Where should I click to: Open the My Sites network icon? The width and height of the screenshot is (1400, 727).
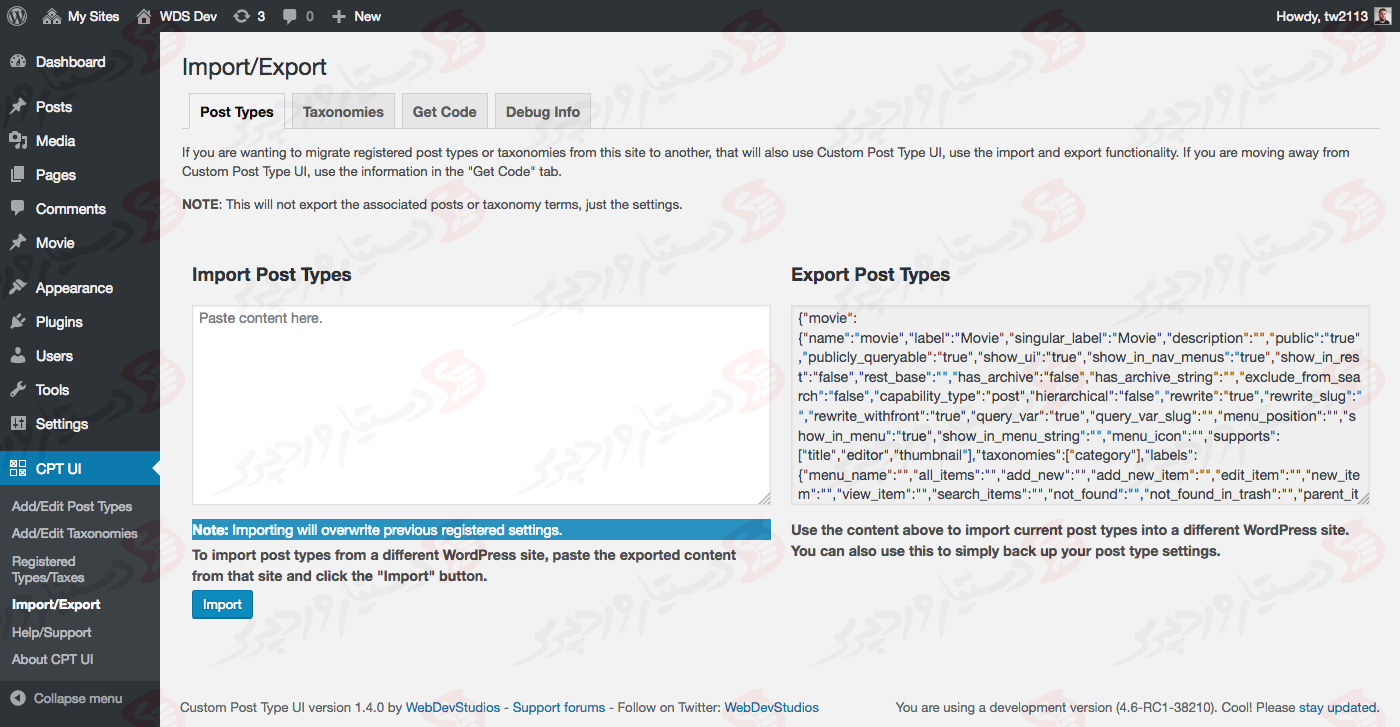tap(52, 16)
